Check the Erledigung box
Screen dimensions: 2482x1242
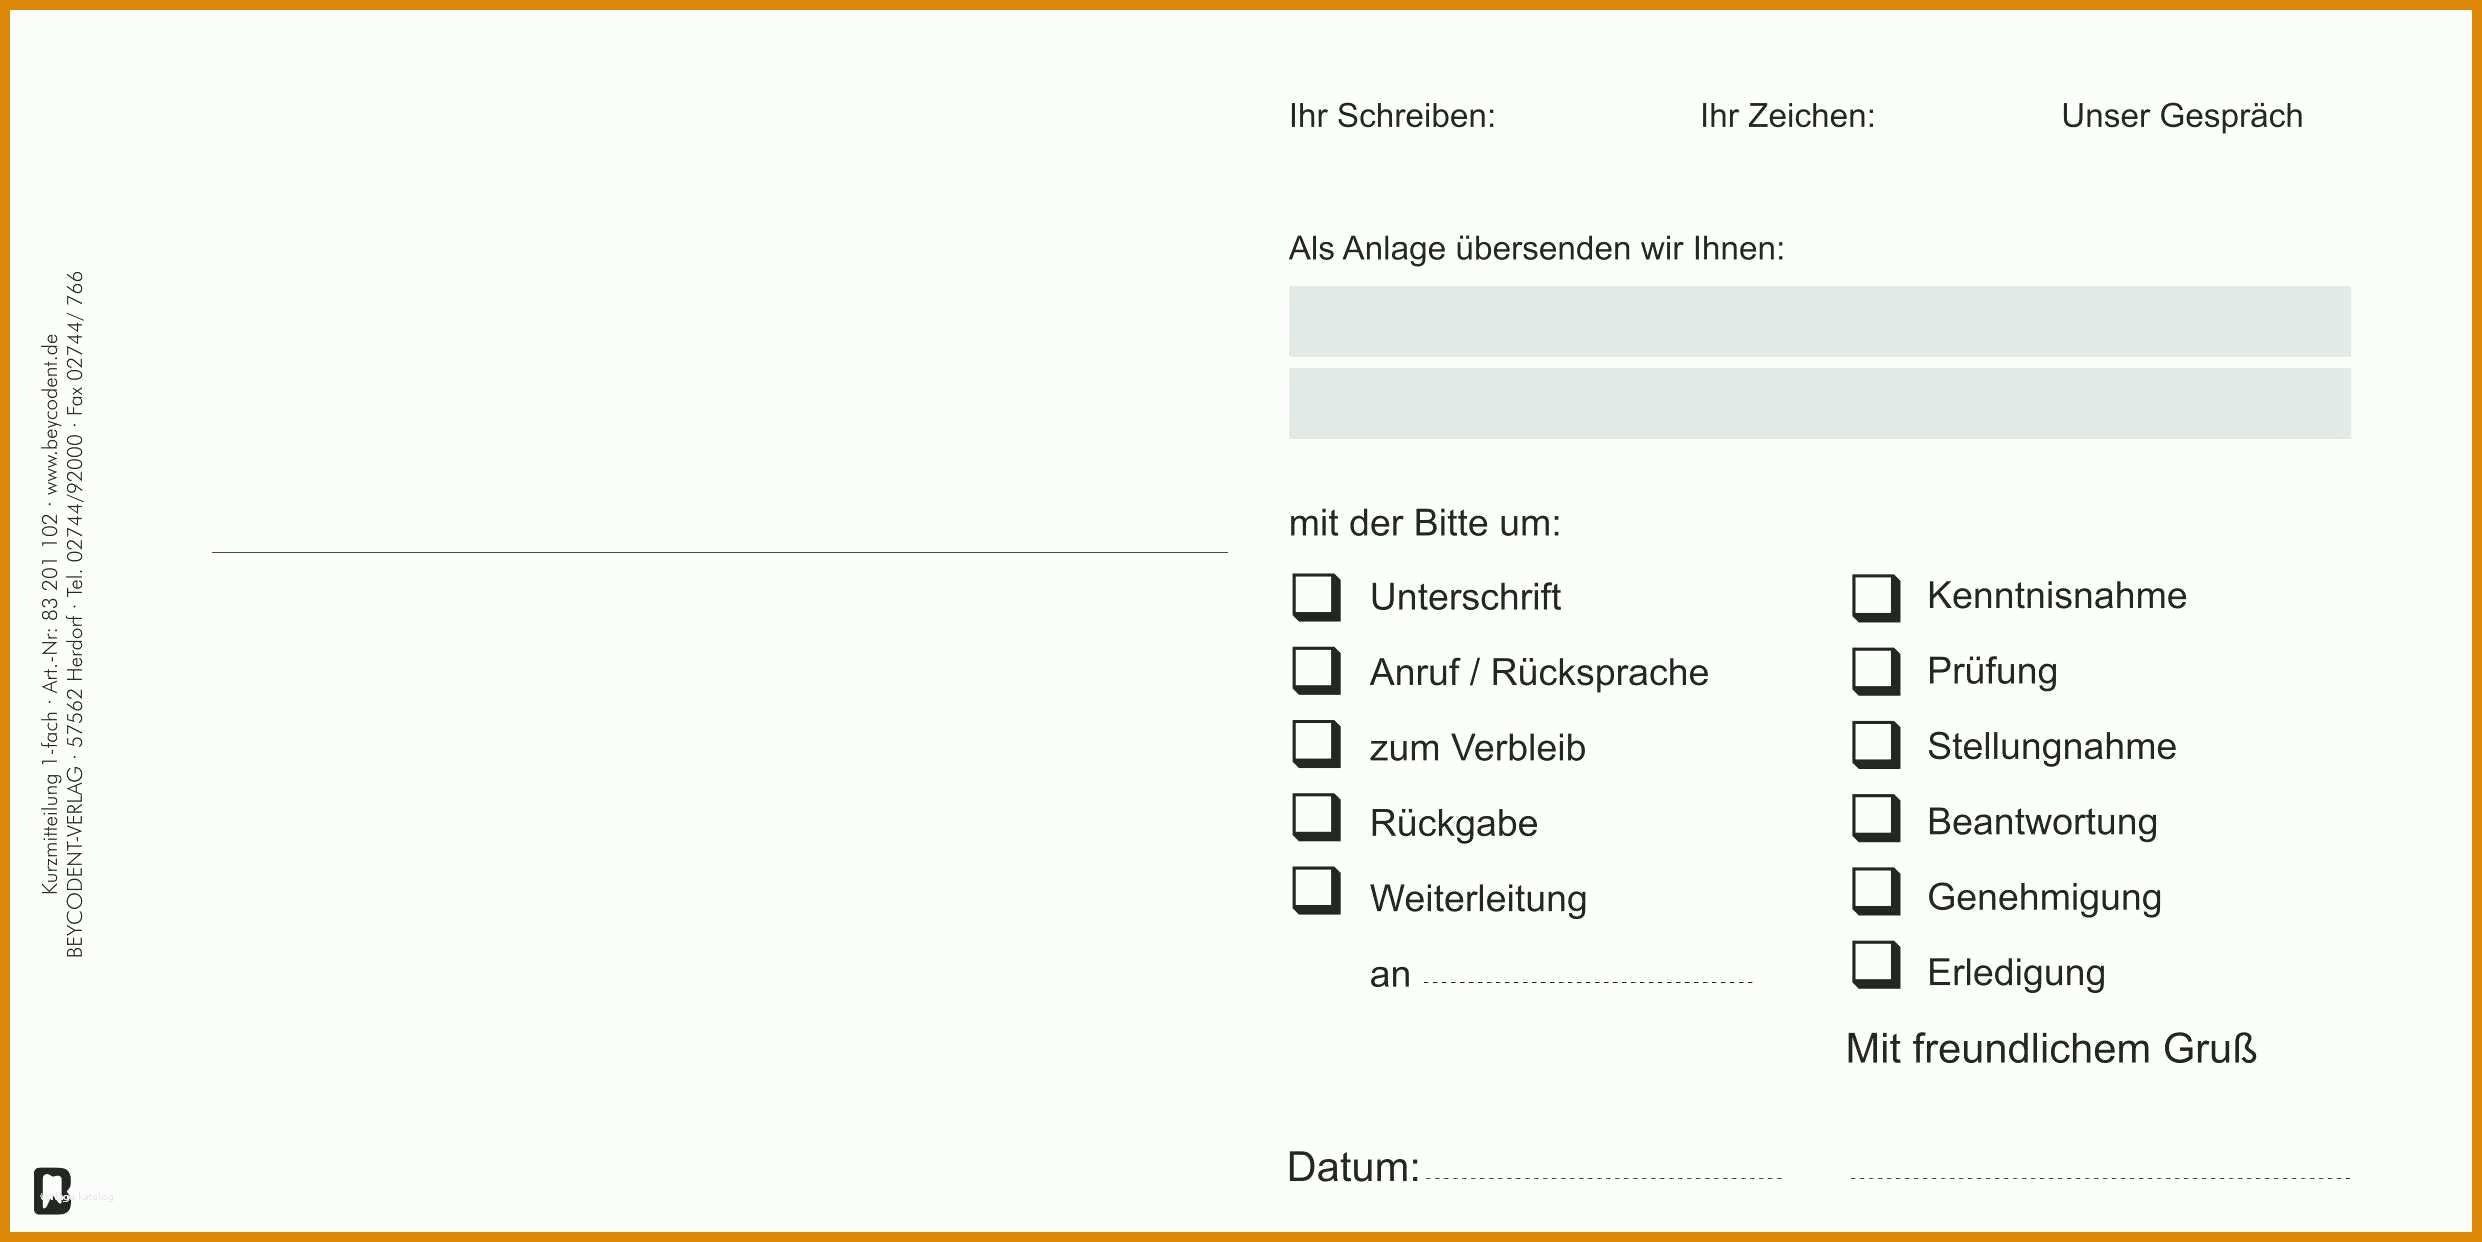click(x=1876, y=965)
